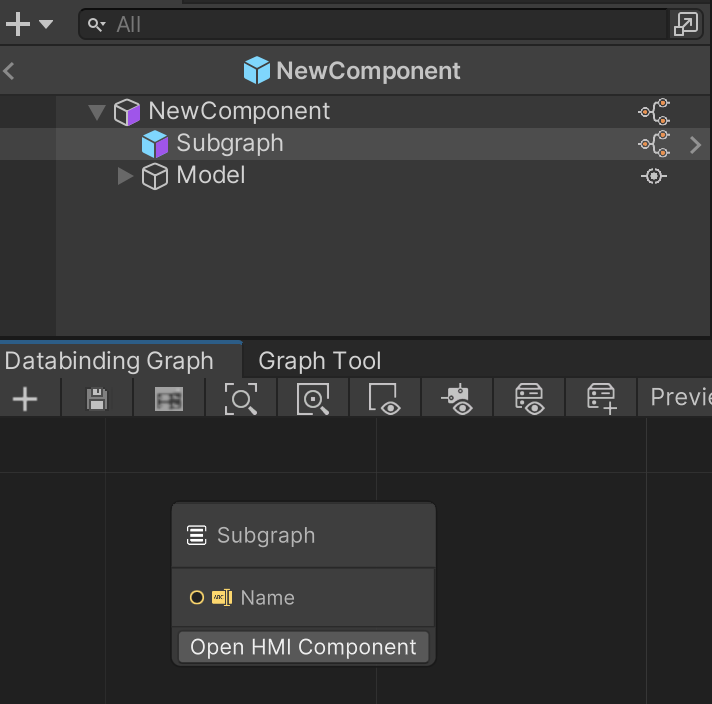Screen dimensions: 712x704
Task: Click the add panel plus toolbar icon
Action: point(601,399)
